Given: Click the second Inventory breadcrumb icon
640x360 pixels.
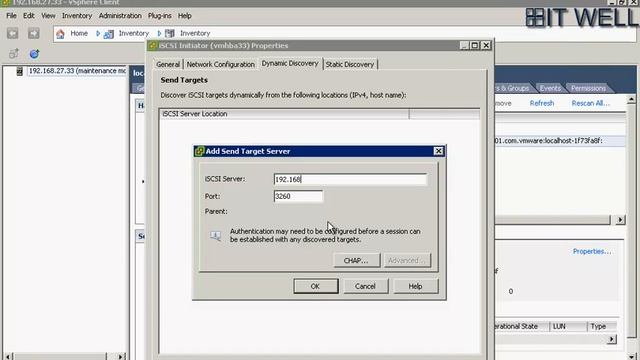Looking at the screenshot, I should click(x=170, y=33).
